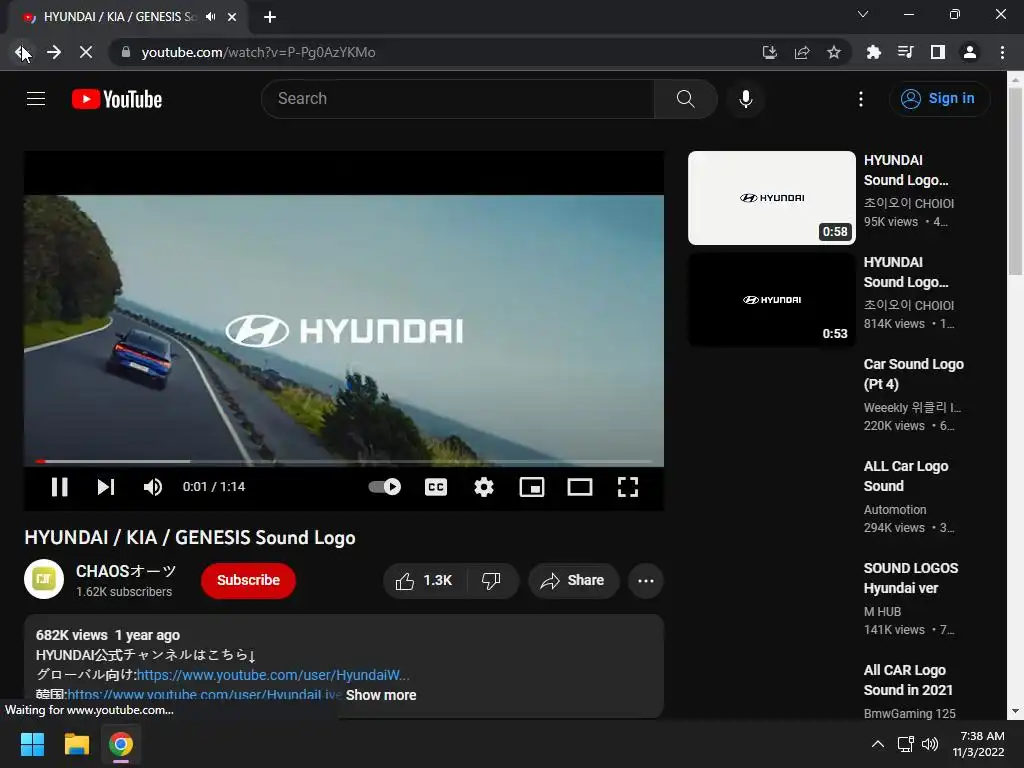1024x768 pixels.
Task: Stop loading the page
Action: point(86,52)
